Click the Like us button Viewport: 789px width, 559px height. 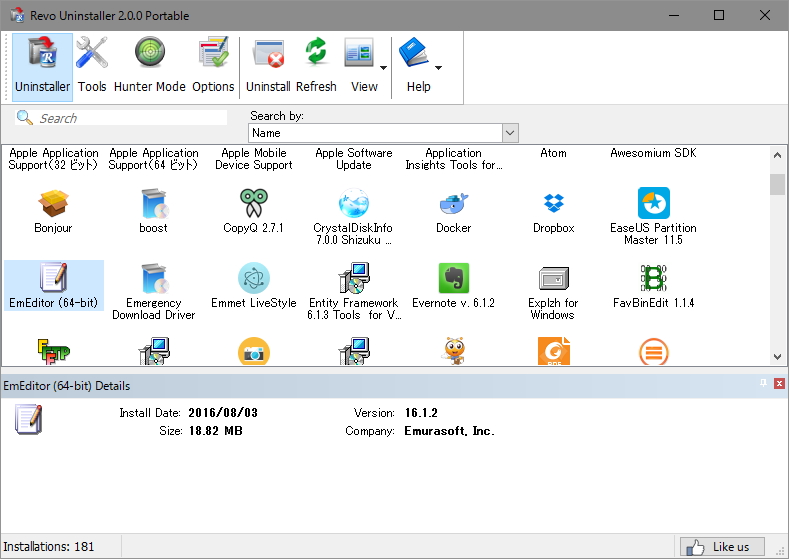[x=722, y=546]
